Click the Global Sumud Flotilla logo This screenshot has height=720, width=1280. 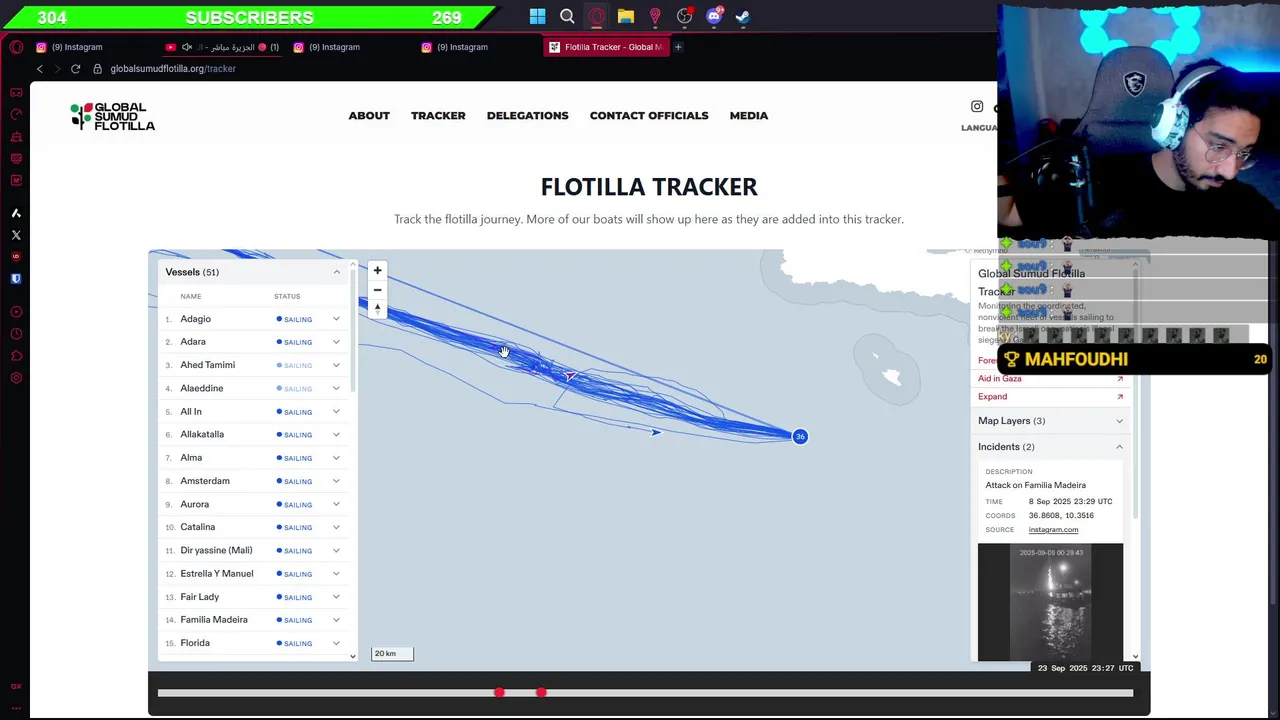[x=113, y=116]
